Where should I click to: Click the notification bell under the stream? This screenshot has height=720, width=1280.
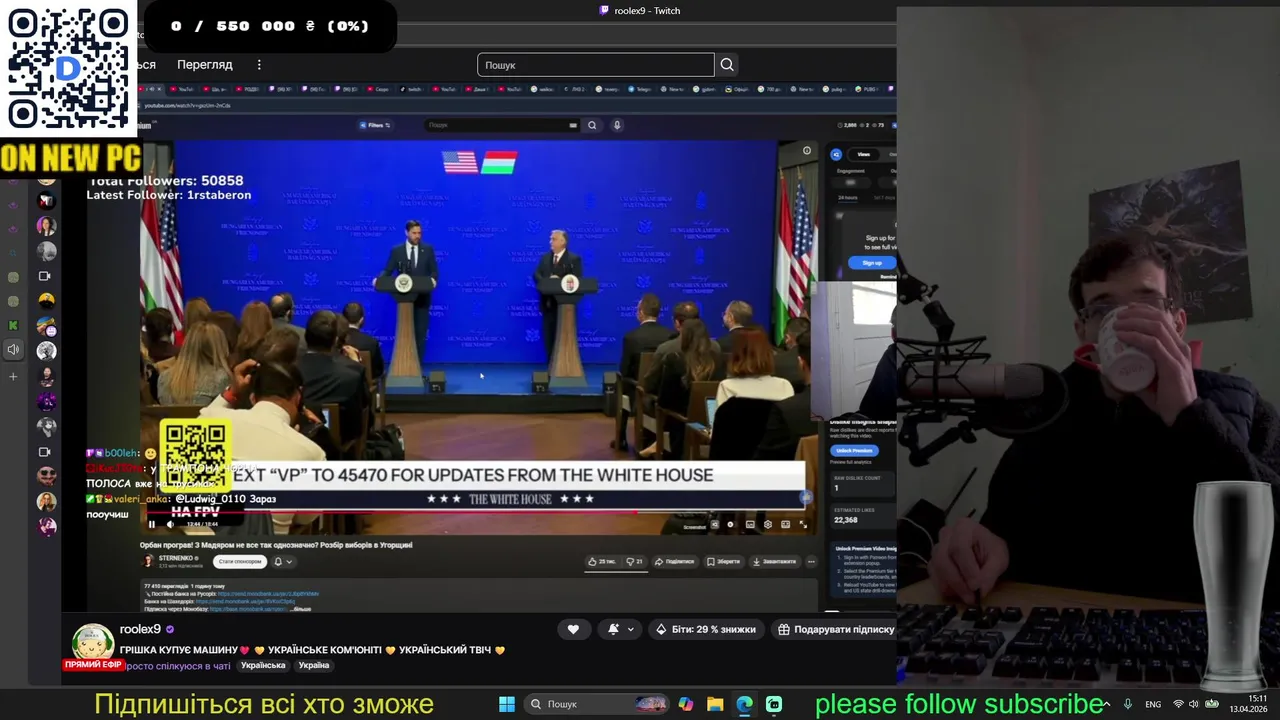[613, 629]
